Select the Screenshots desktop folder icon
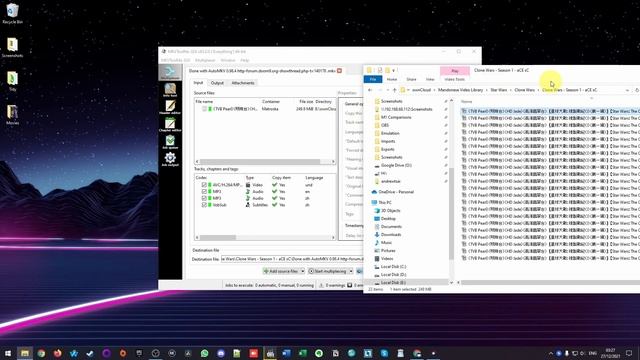The width and height of the screenshot is (640, 360). 12,47
